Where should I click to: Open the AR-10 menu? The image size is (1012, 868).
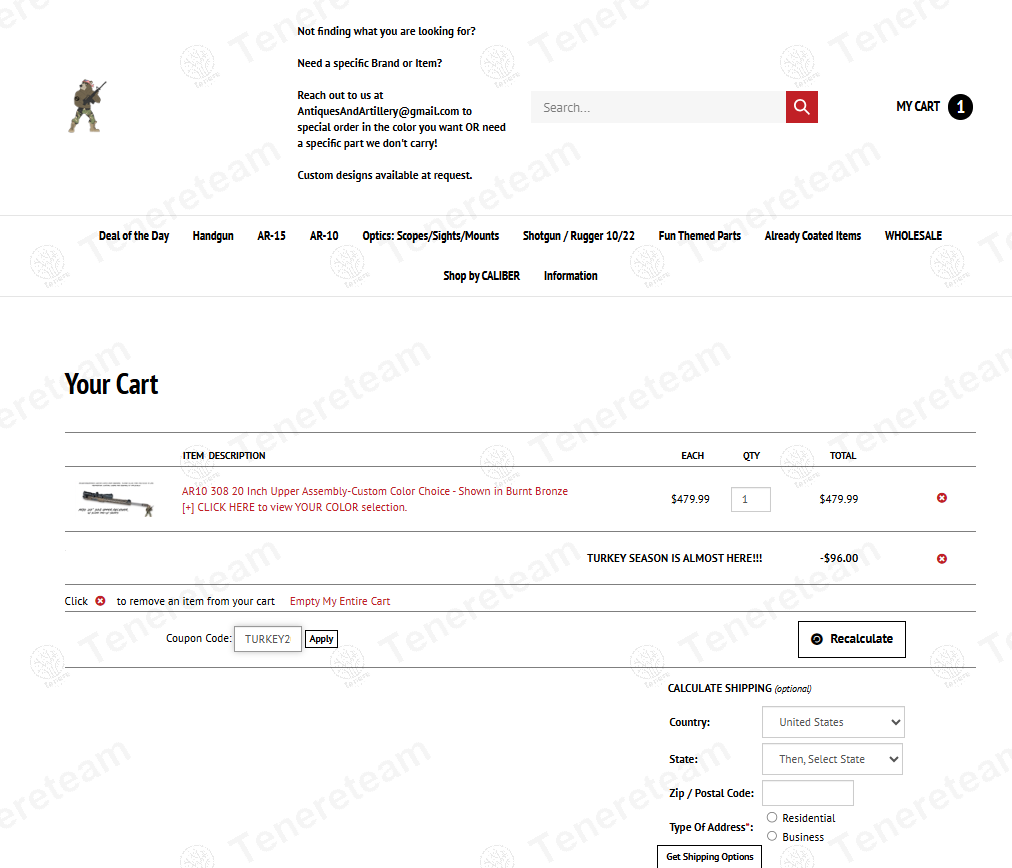point(324,236)
